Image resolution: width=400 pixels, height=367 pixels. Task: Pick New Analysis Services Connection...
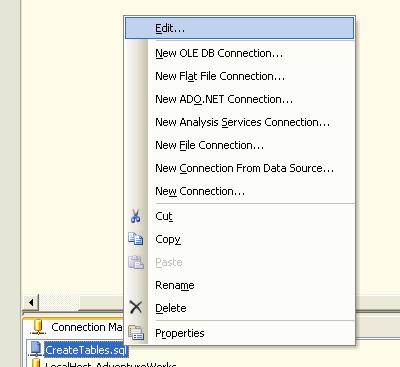click(x=242, y=122)
